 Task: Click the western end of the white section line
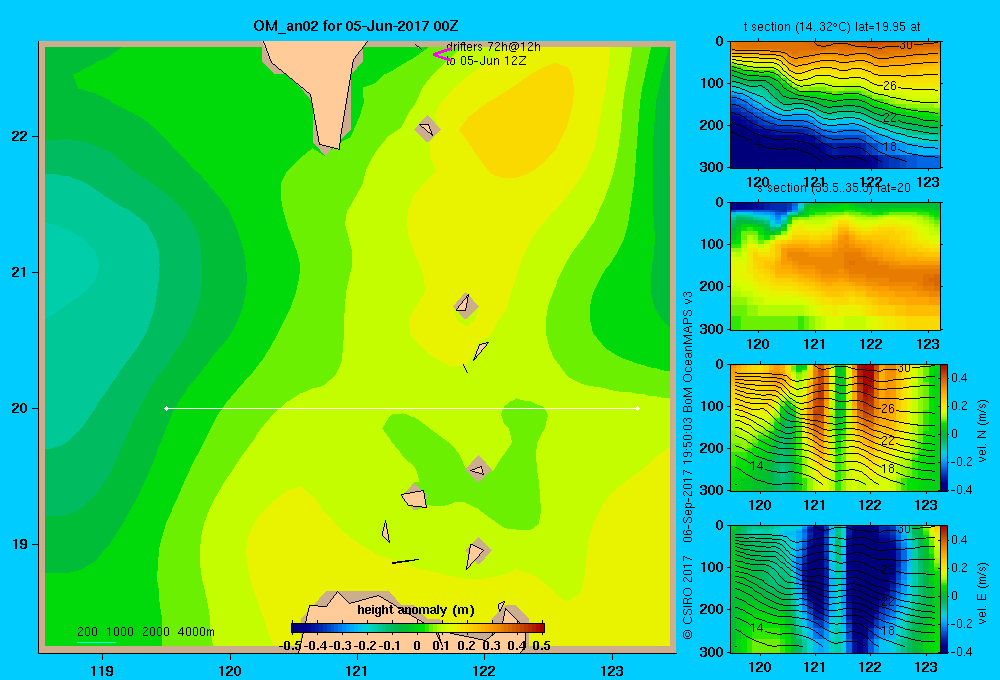pos(166,408)
